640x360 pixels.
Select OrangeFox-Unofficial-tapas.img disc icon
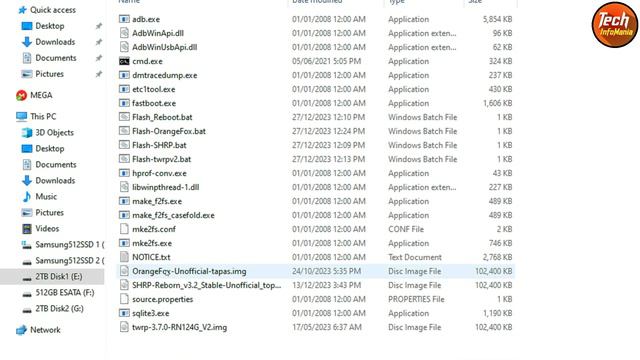(x=124, y=271)
